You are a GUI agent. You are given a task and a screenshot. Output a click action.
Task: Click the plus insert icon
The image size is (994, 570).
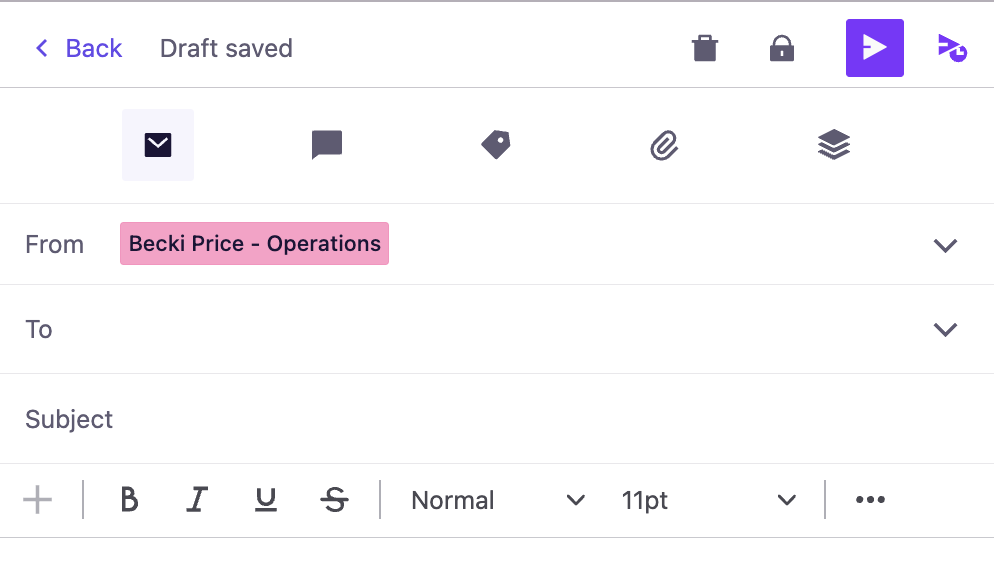pyautogui.click(x=37, y=500)
